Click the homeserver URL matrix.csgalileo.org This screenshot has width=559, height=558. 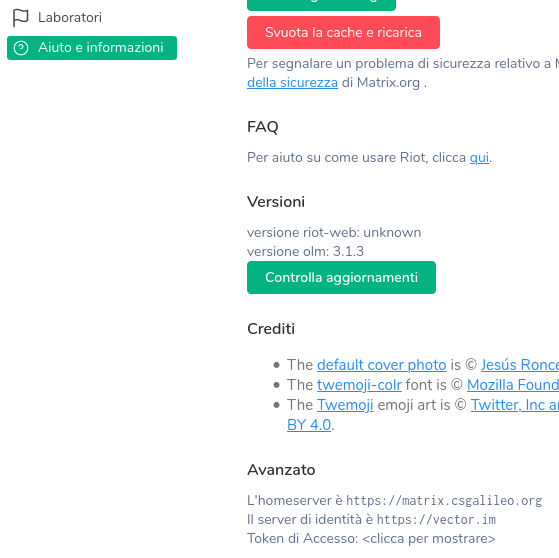click(444, 501)
